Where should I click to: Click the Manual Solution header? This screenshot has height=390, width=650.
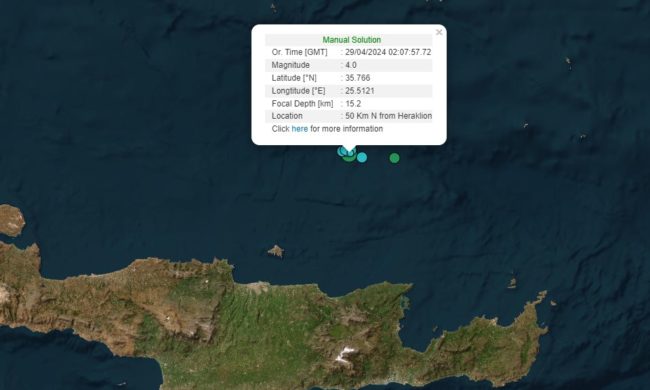[x=352, y=40]
